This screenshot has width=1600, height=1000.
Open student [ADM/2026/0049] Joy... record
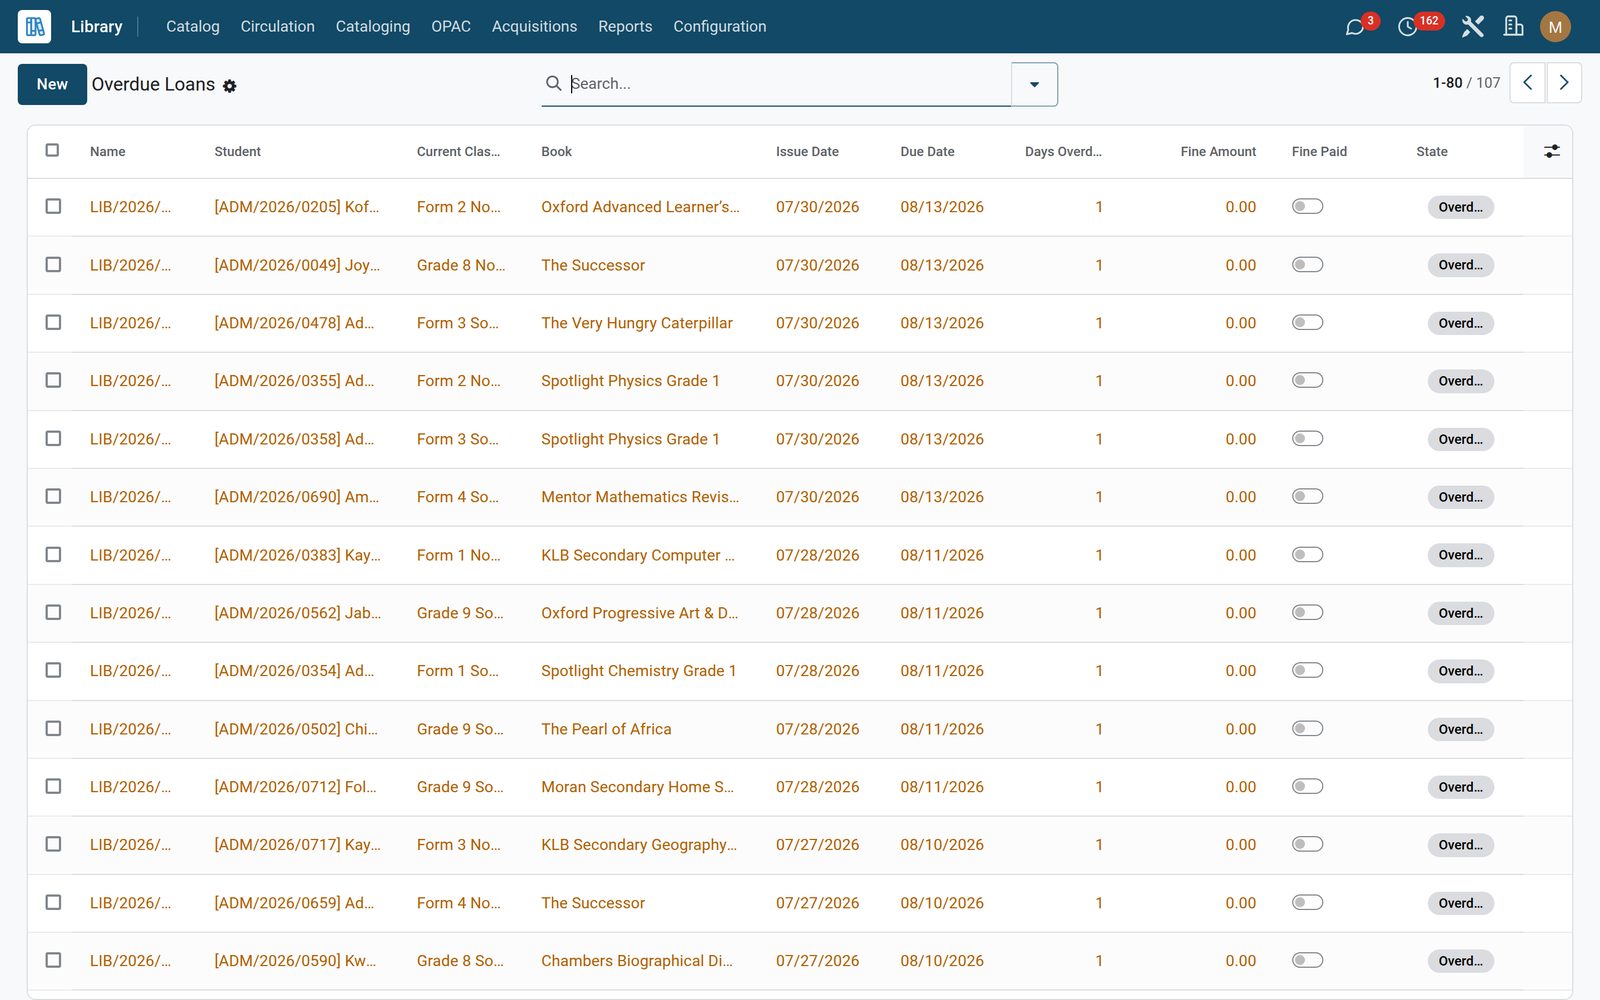(x=297, y=265)
